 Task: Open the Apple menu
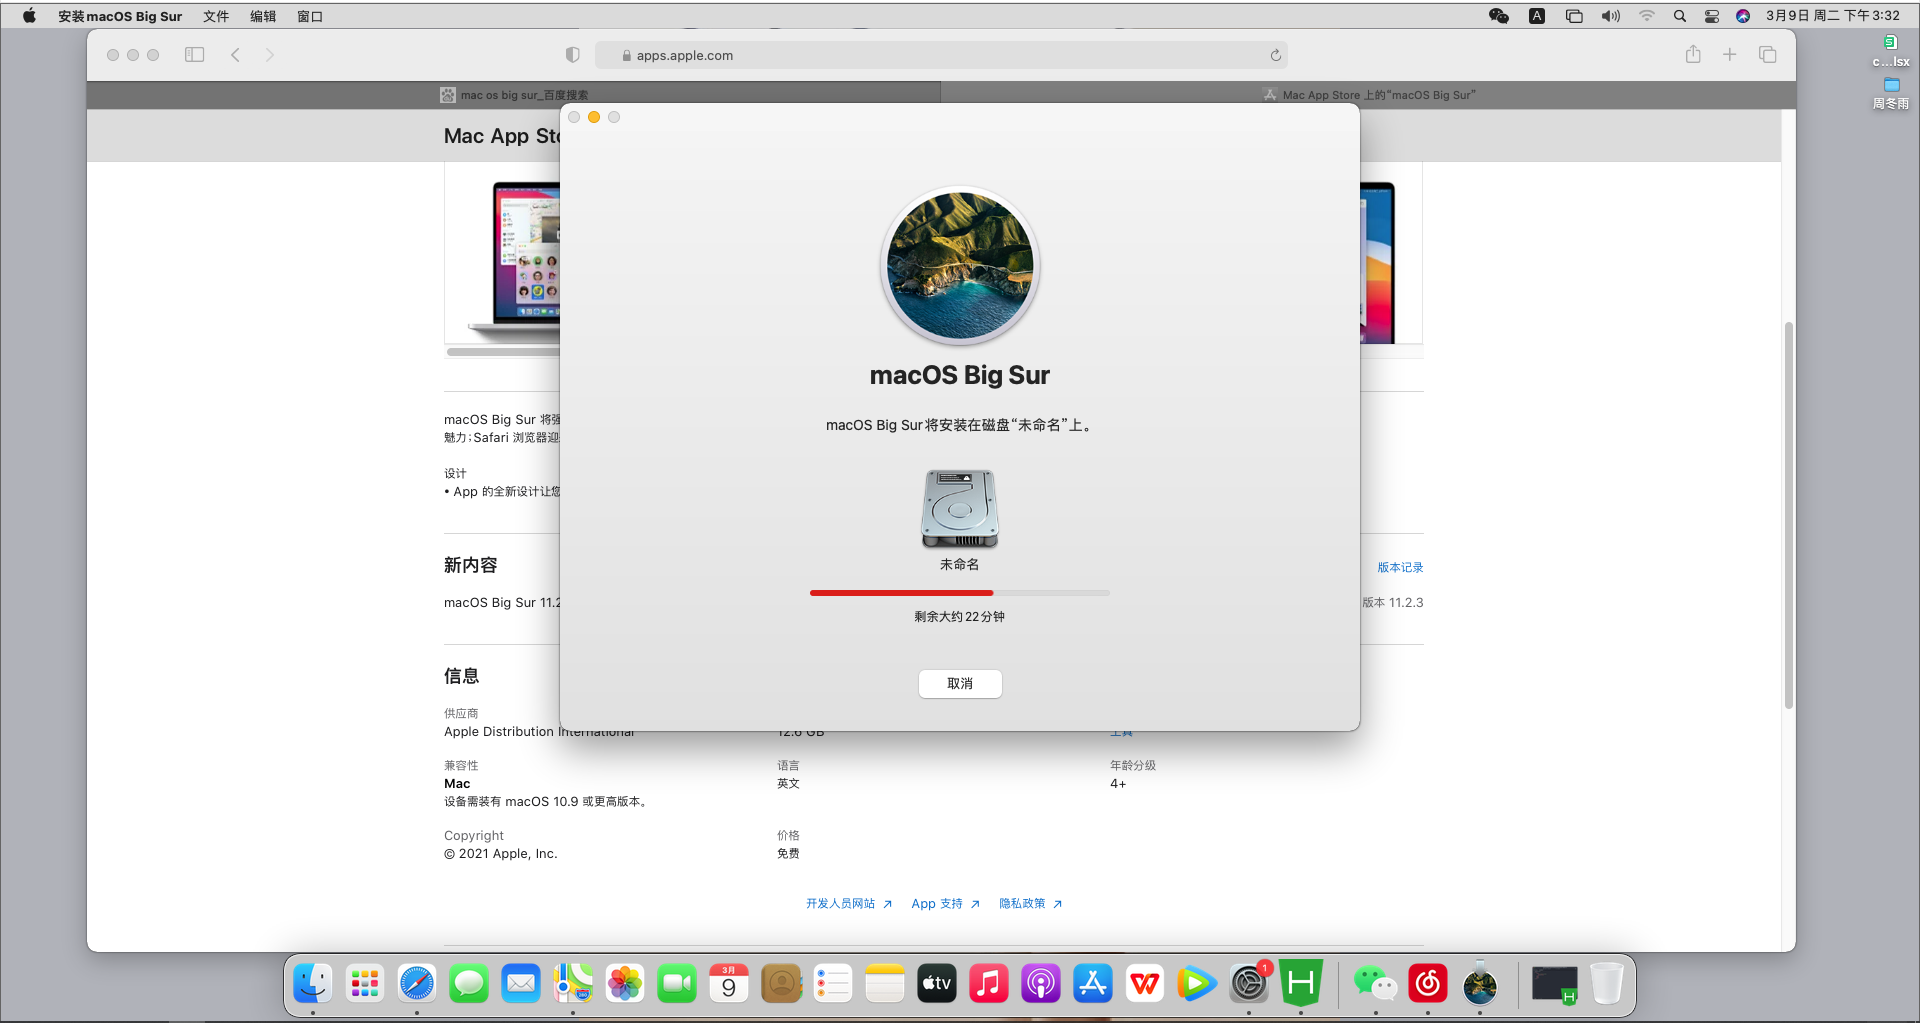click(x=29, y=16)
